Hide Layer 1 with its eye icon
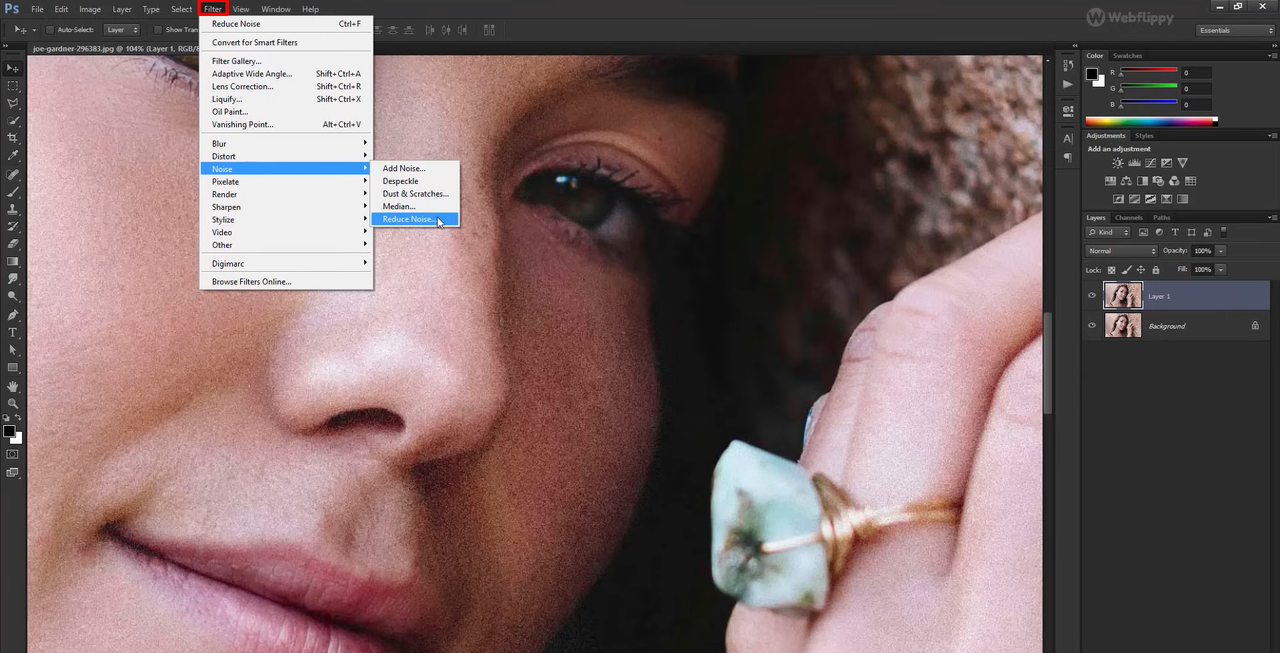This screenshot has height=653, width=1280. [1091, 296]
